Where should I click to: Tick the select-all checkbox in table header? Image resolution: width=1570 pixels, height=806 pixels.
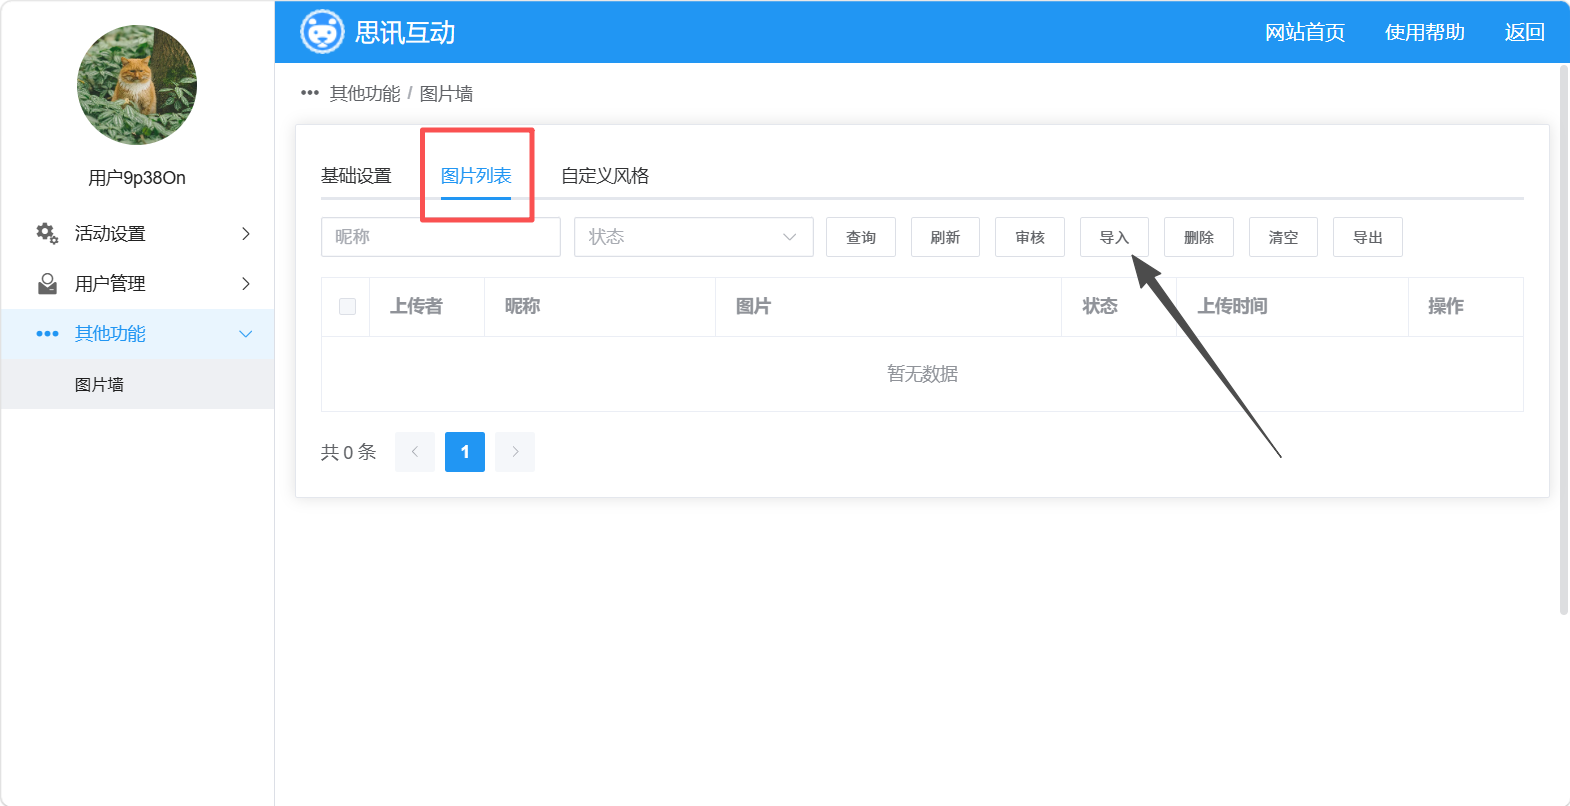(x=347, y=306)
